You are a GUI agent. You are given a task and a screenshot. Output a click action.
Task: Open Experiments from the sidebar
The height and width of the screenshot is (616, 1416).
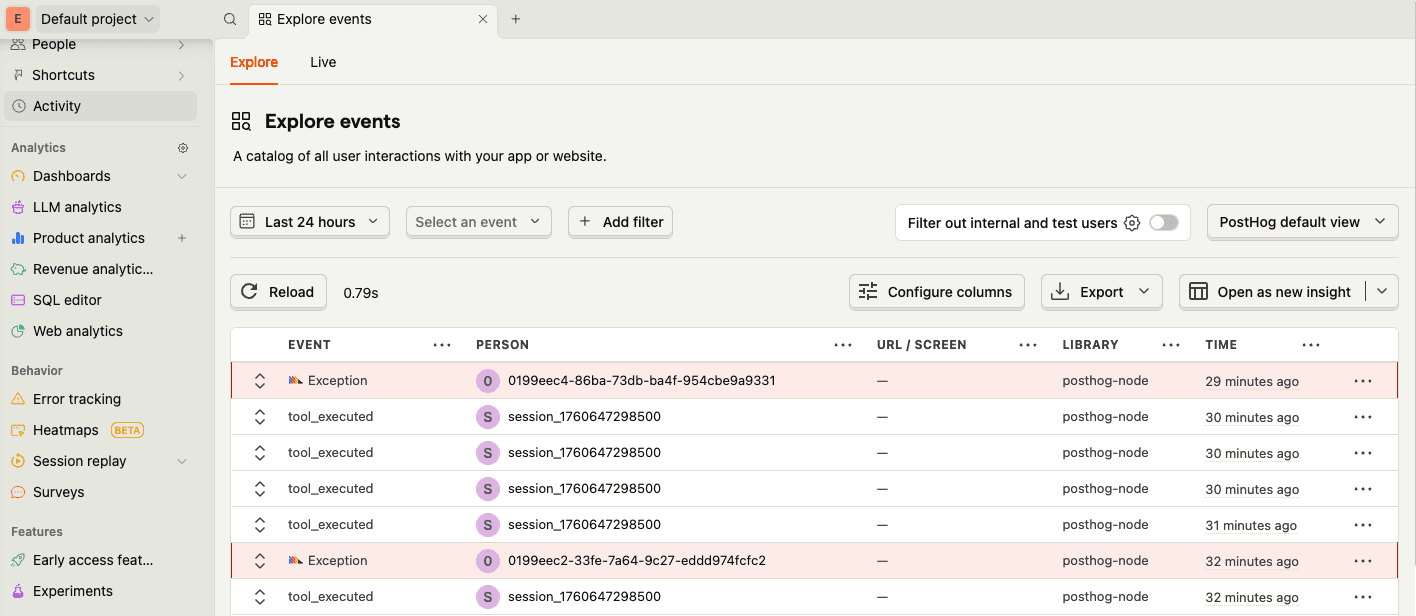point(70,590)
